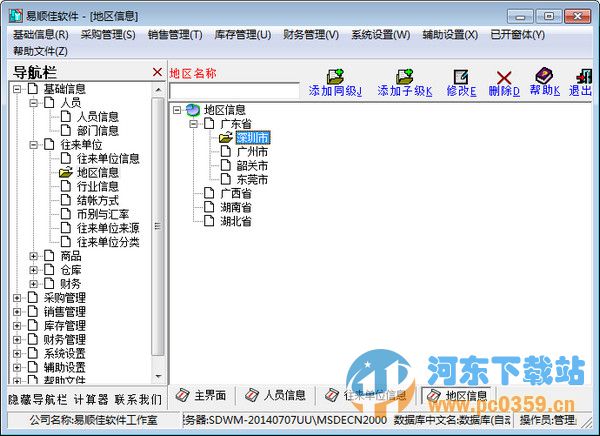Open the 库存管理(U) menu
Screen dimensions: 600x436
coord(243,35)
